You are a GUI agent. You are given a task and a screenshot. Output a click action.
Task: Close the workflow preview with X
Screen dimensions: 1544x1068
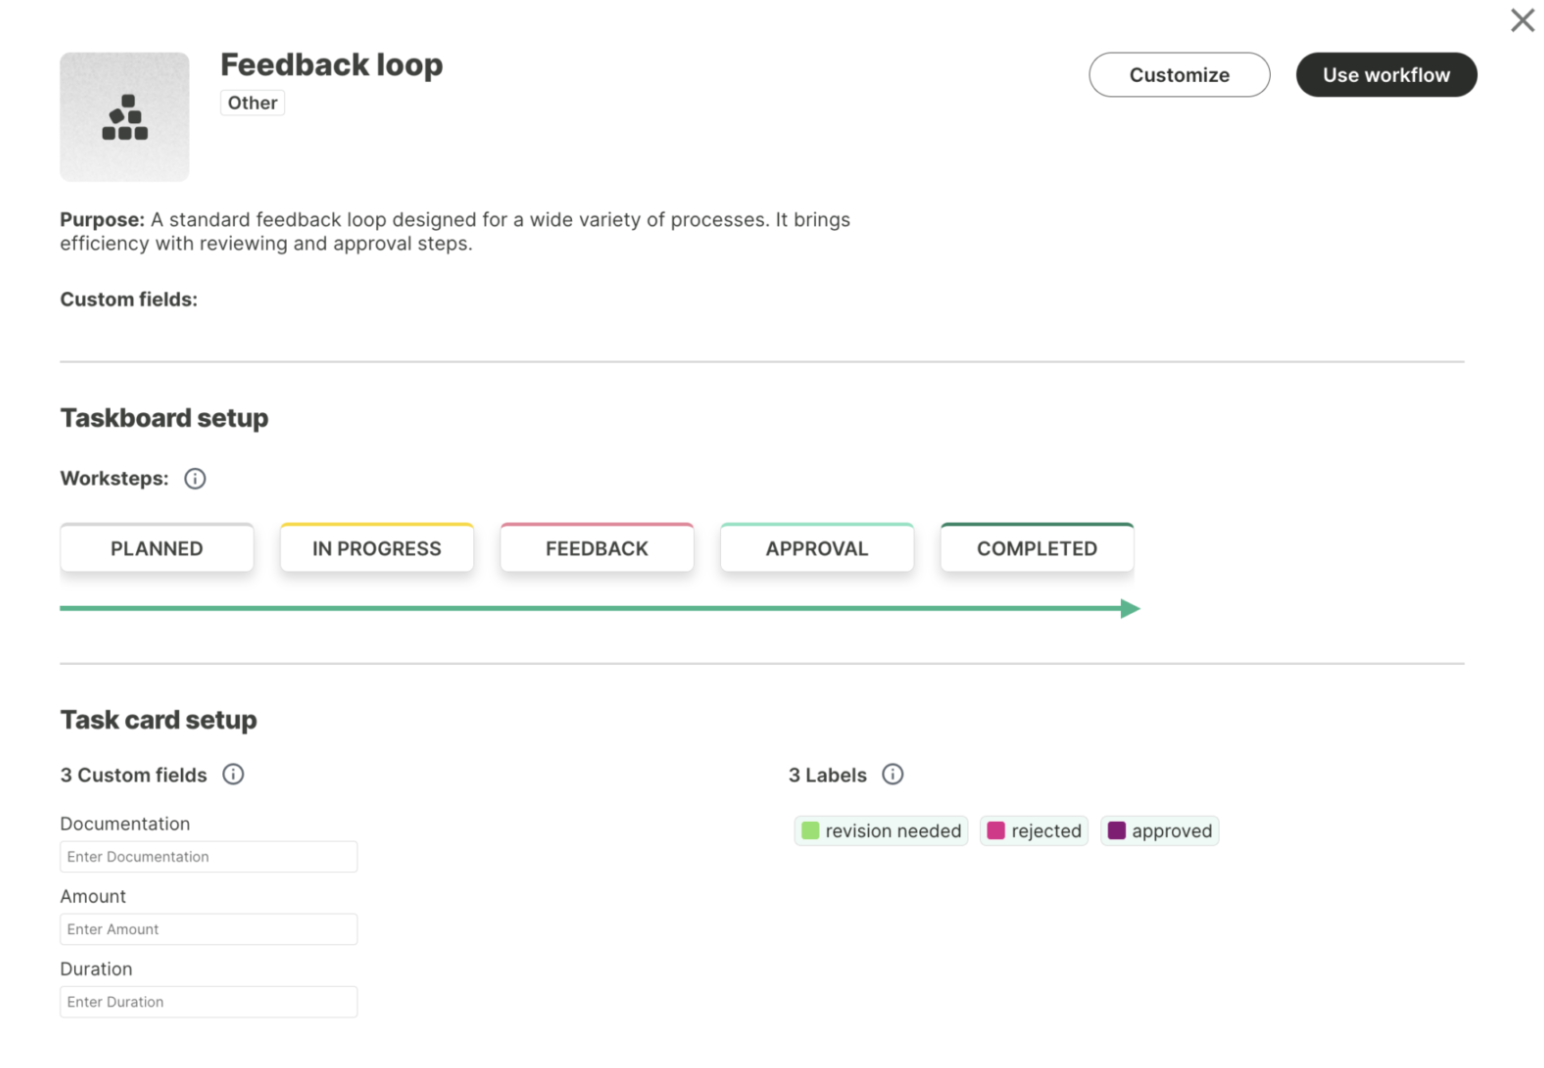pos(1522,20)
